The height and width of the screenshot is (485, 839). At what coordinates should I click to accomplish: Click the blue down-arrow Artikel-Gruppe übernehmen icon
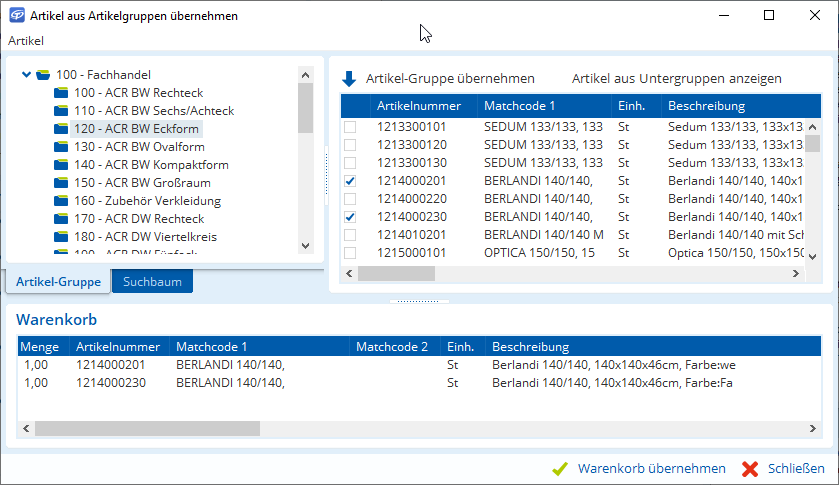pos(349,79)
